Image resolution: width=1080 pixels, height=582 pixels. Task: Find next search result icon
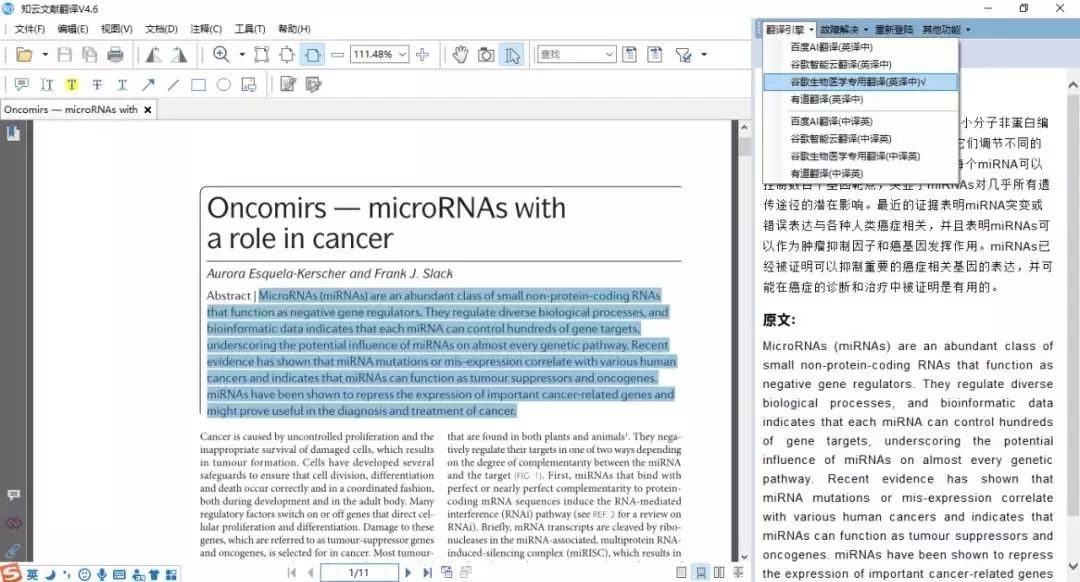pyautogui.click(x=654, y=54)
